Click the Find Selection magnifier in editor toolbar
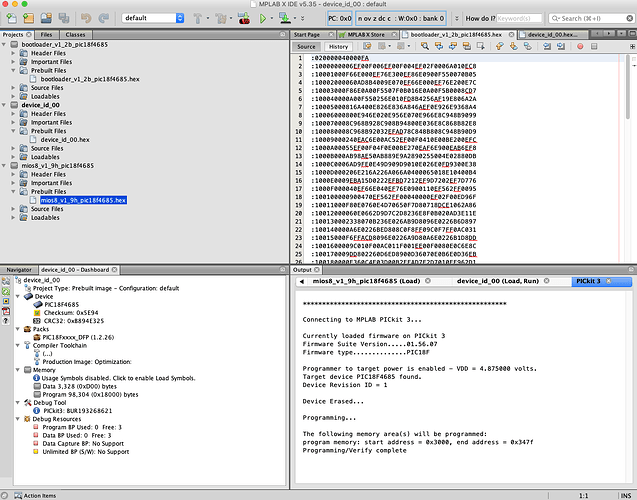 [425, 46]
